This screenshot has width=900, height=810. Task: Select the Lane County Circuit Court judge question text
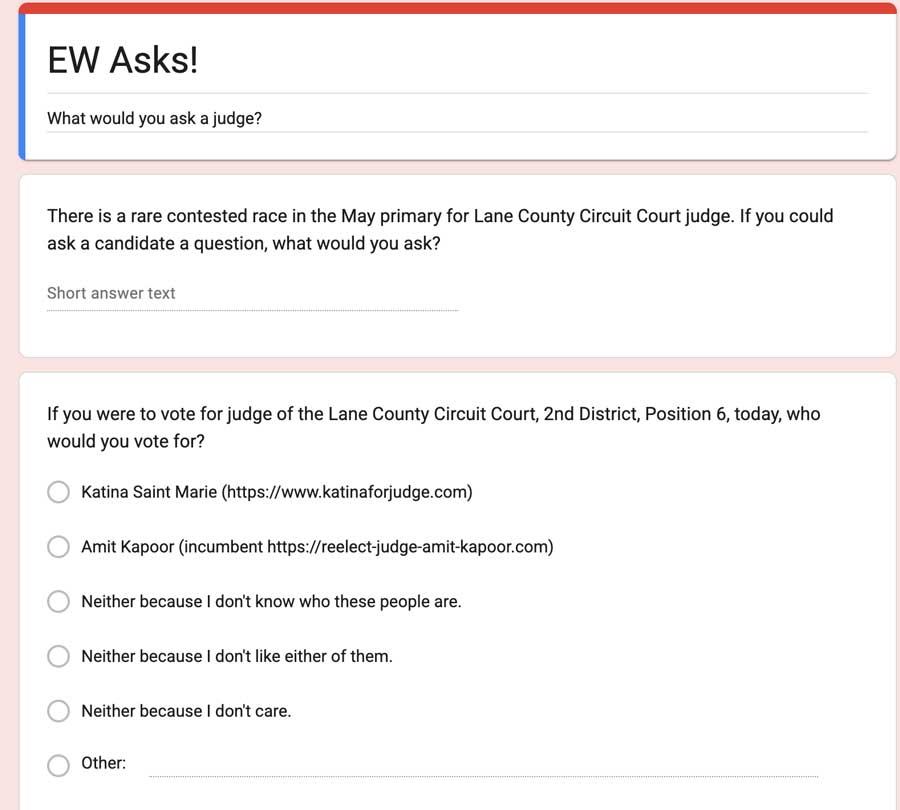pos(440,229)
